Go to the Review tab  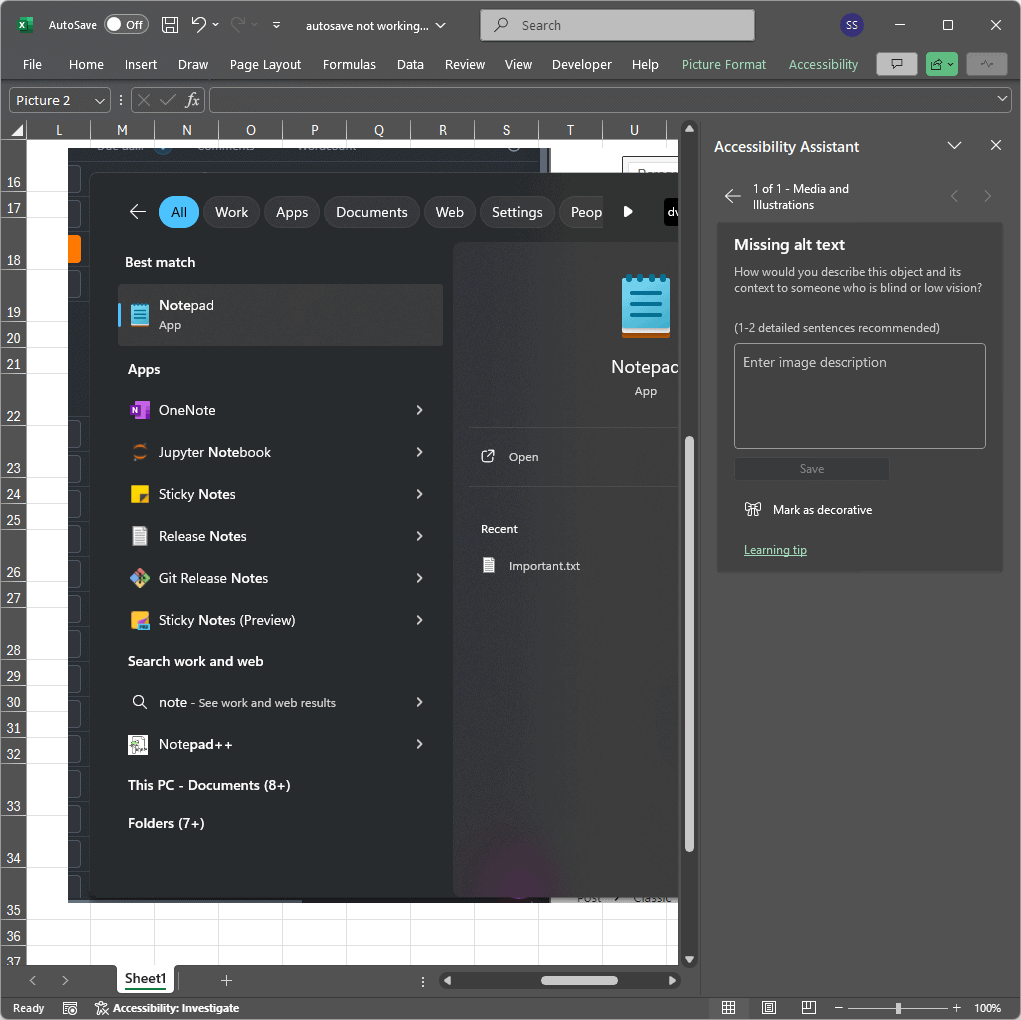pos(465,64)
